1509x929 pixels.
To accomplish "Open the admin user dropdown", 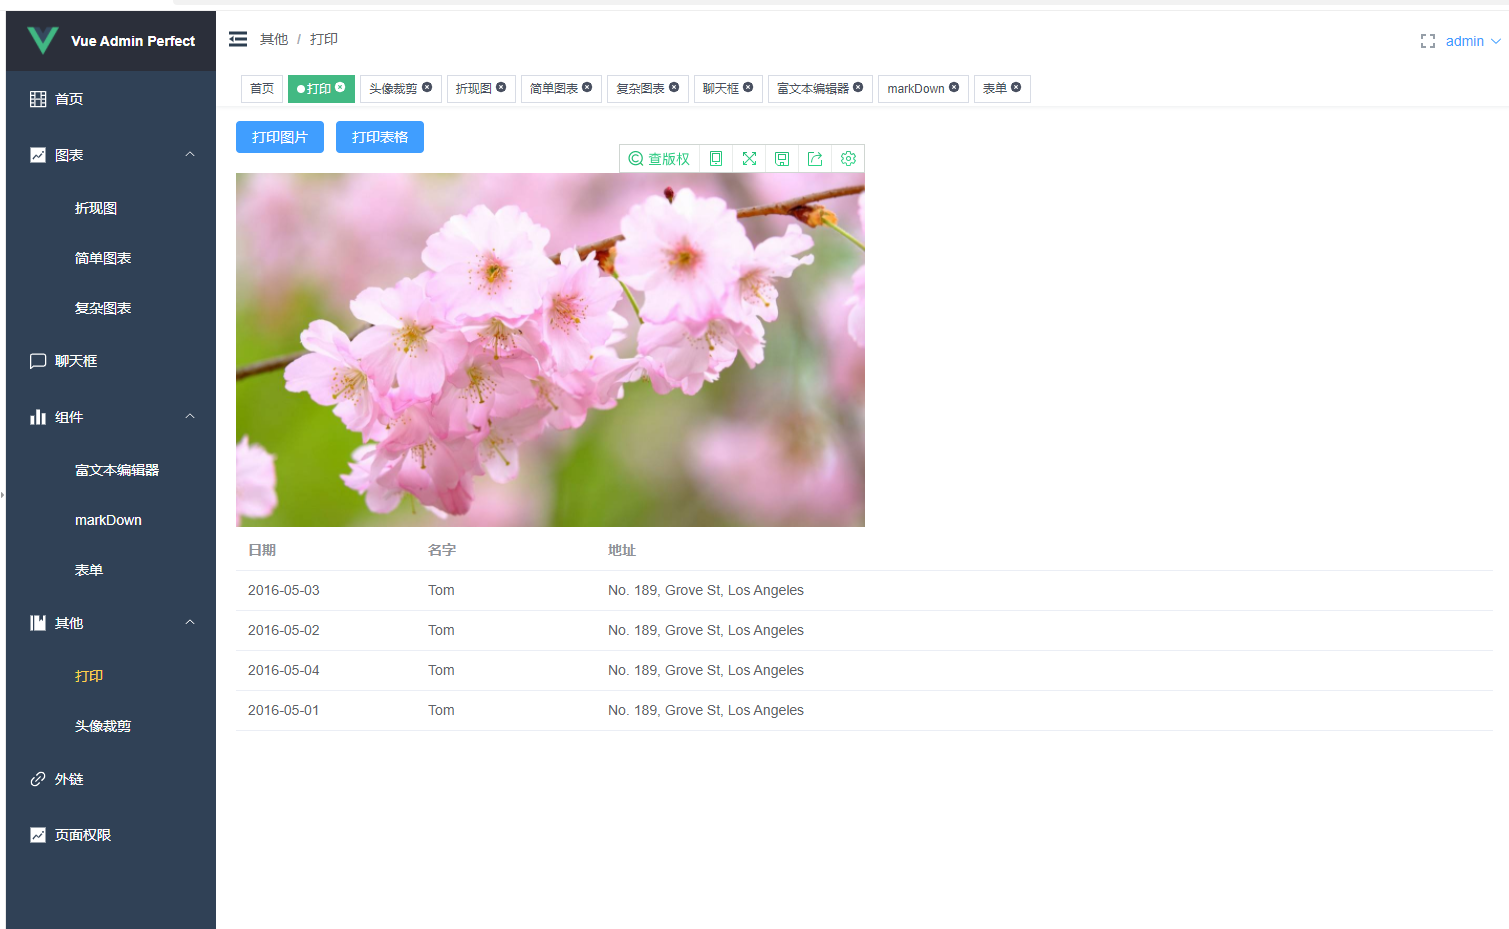I will pyautogui.click(x=1473, y=41).
